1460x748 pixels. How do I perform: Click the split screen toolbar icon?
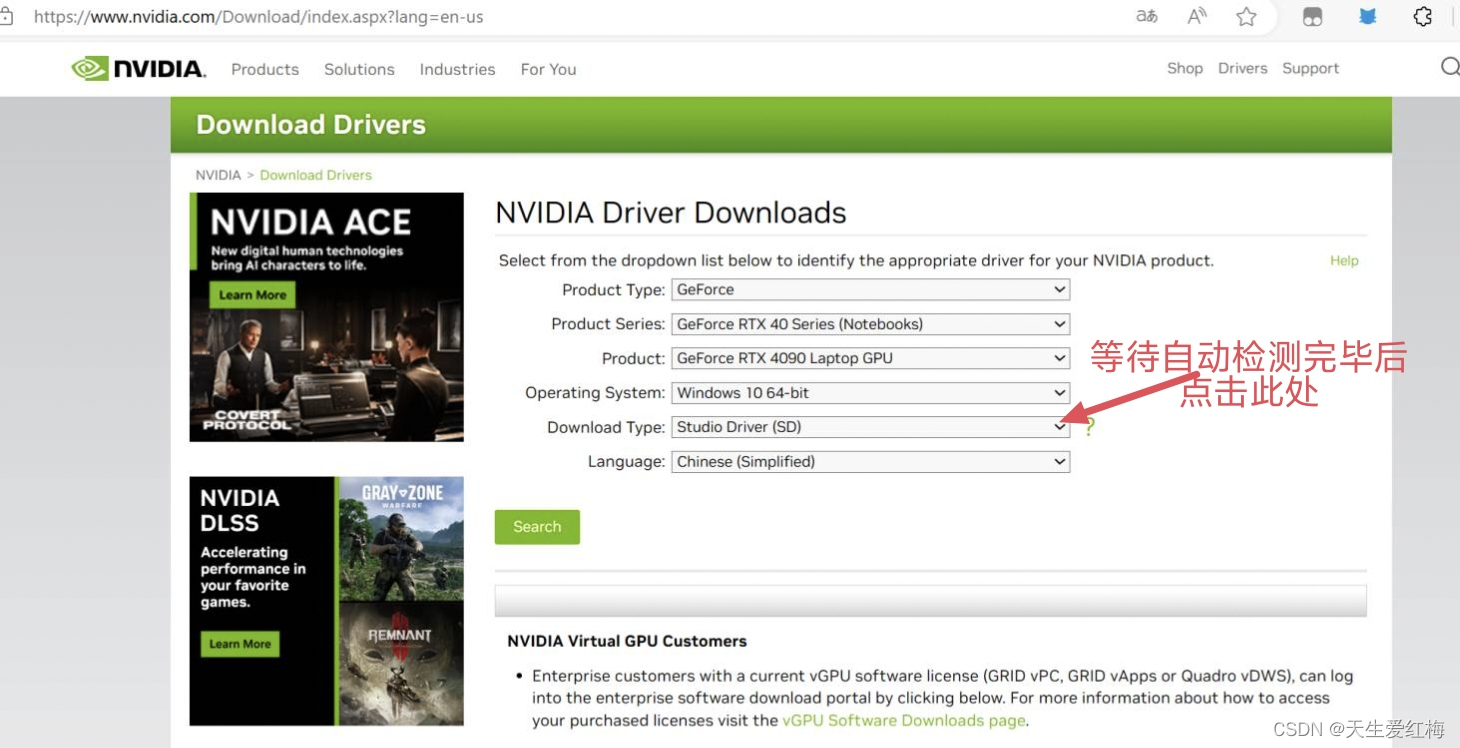(1313, 17)
